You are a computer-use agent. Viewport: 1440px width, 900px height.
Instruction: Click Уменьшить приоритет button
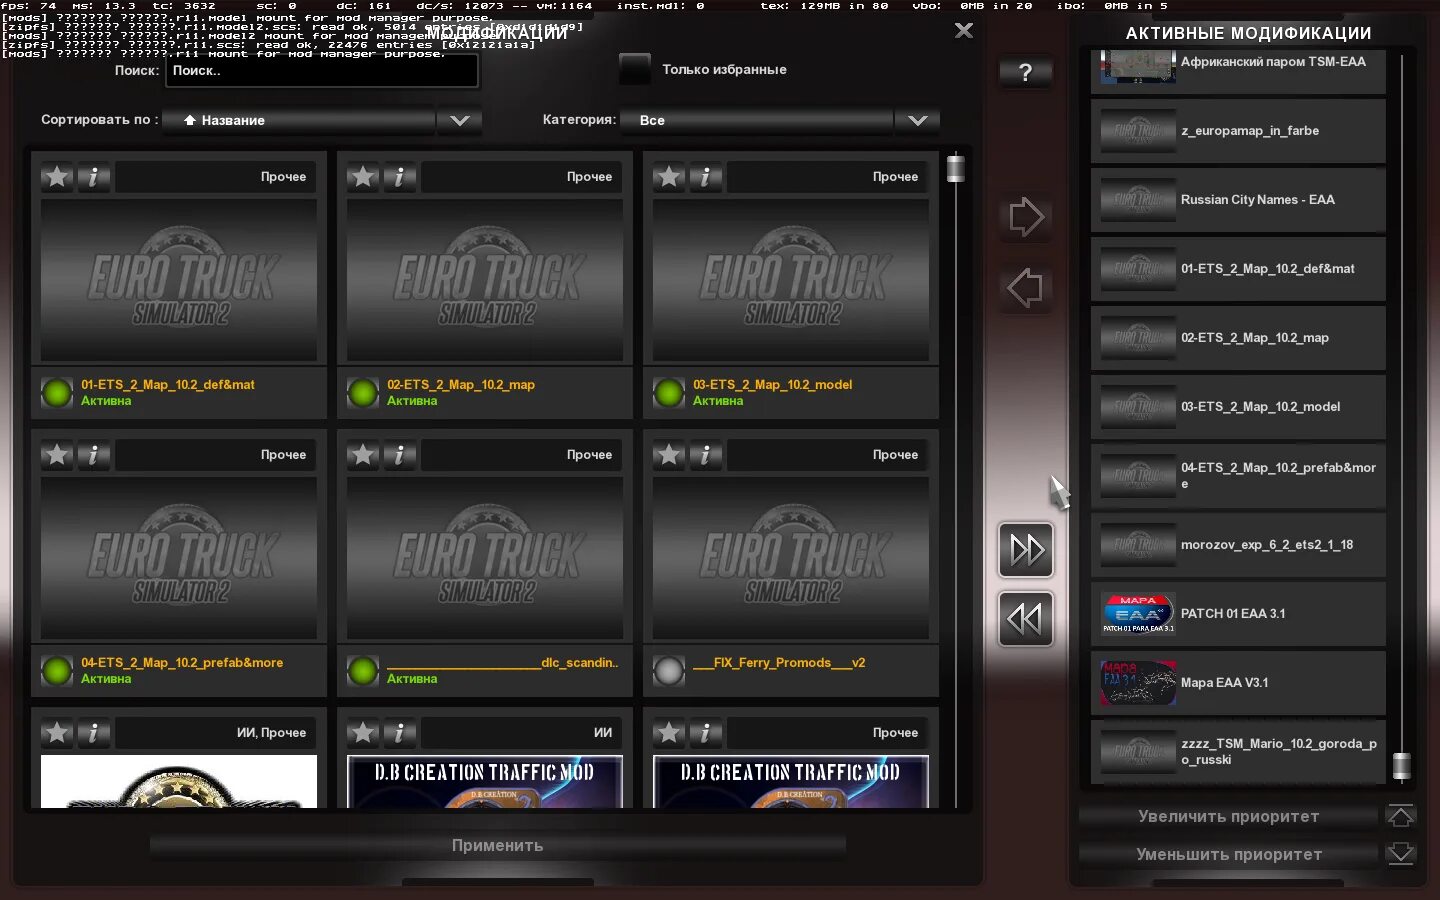(1229, 854)
